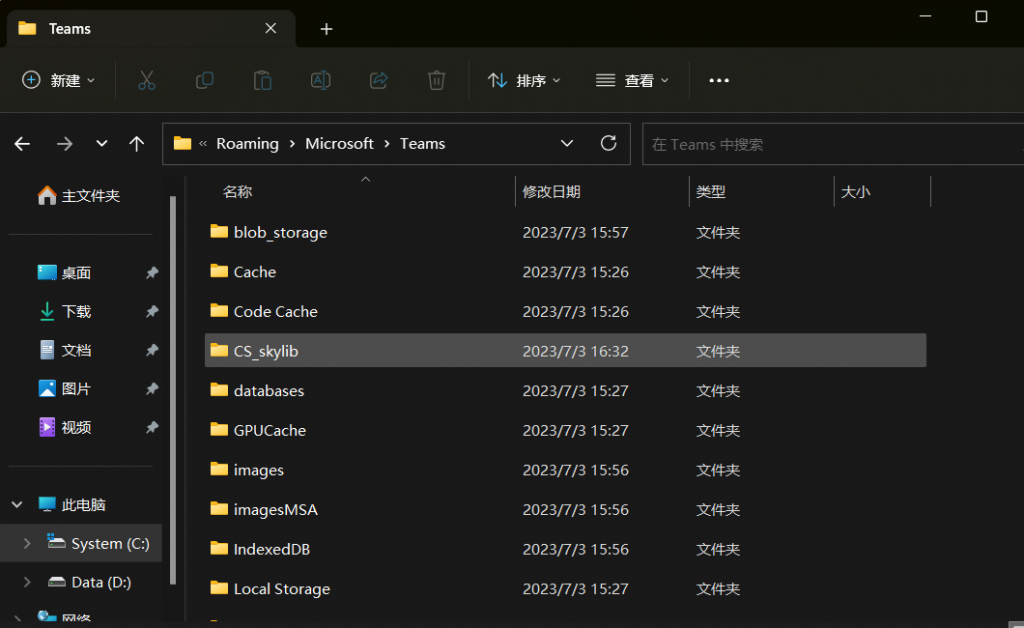
Task: Click the pin icon beside 图片
Action: click(x=152, y=389)
